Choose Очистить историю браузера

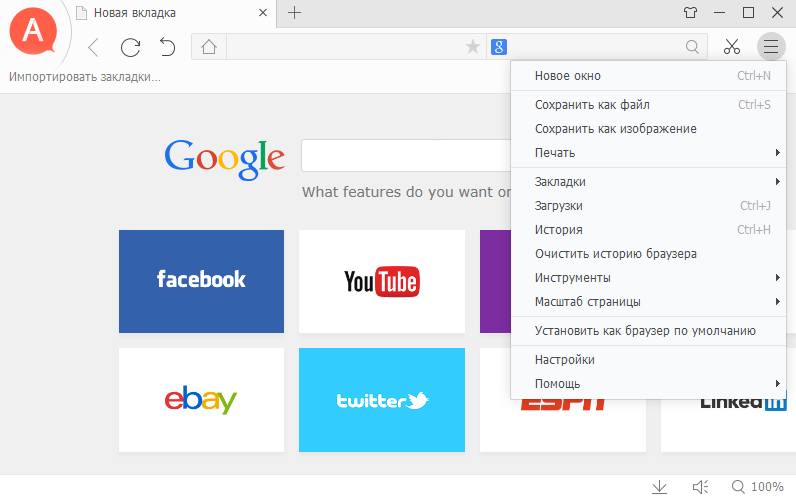tap(648, 254)
